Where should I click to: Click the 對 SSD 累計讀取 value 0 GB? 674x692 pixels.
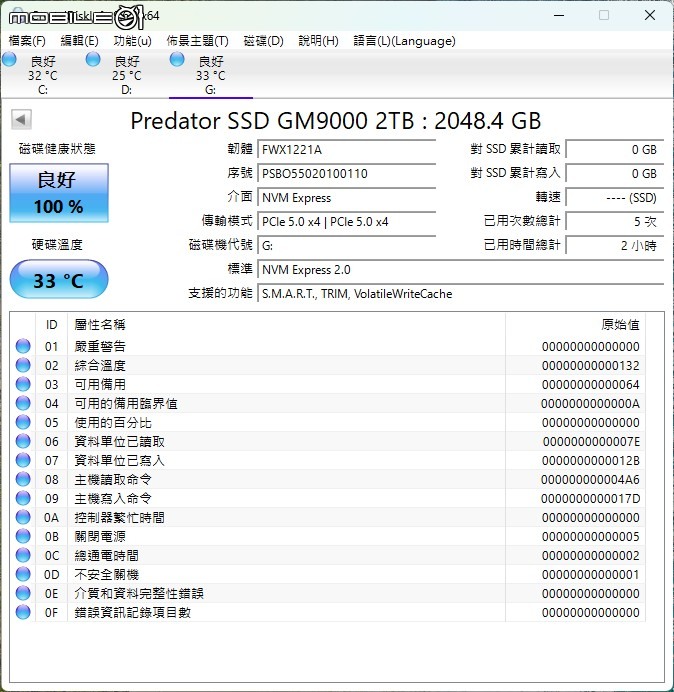tap(614, 150)
